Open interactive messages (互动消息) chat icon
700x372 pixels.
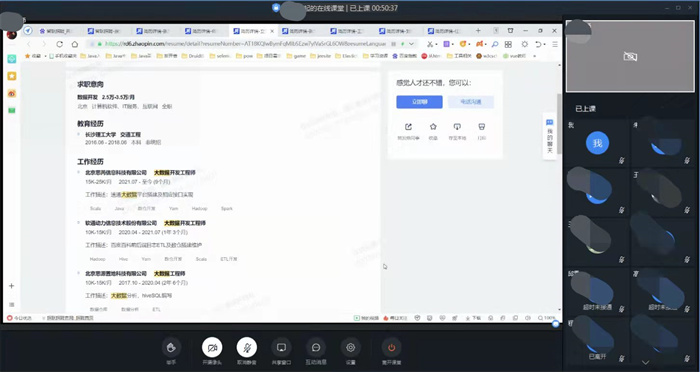point(316,347)
